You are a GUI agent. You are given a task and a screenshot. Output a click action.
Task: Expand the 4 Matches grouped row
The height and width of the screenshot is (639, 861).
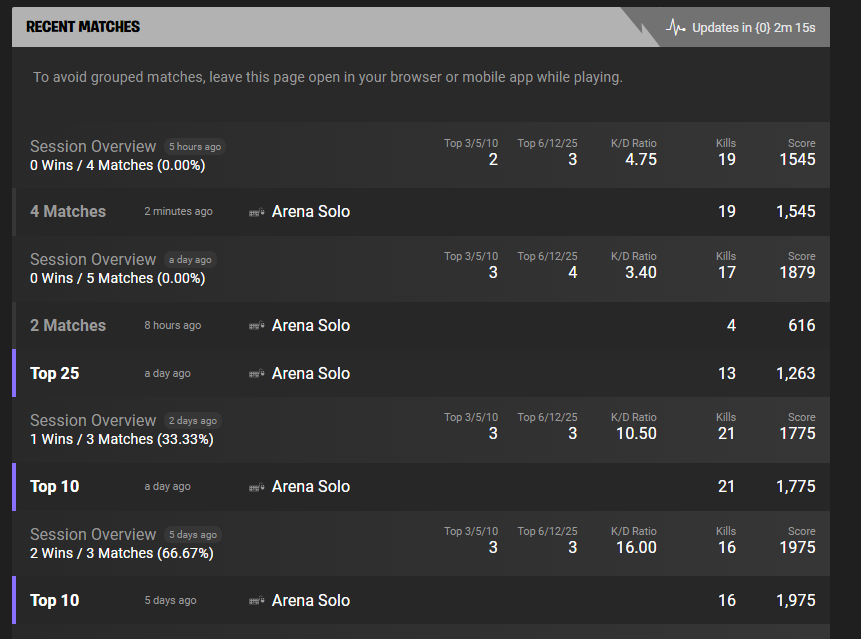[421, 212]
